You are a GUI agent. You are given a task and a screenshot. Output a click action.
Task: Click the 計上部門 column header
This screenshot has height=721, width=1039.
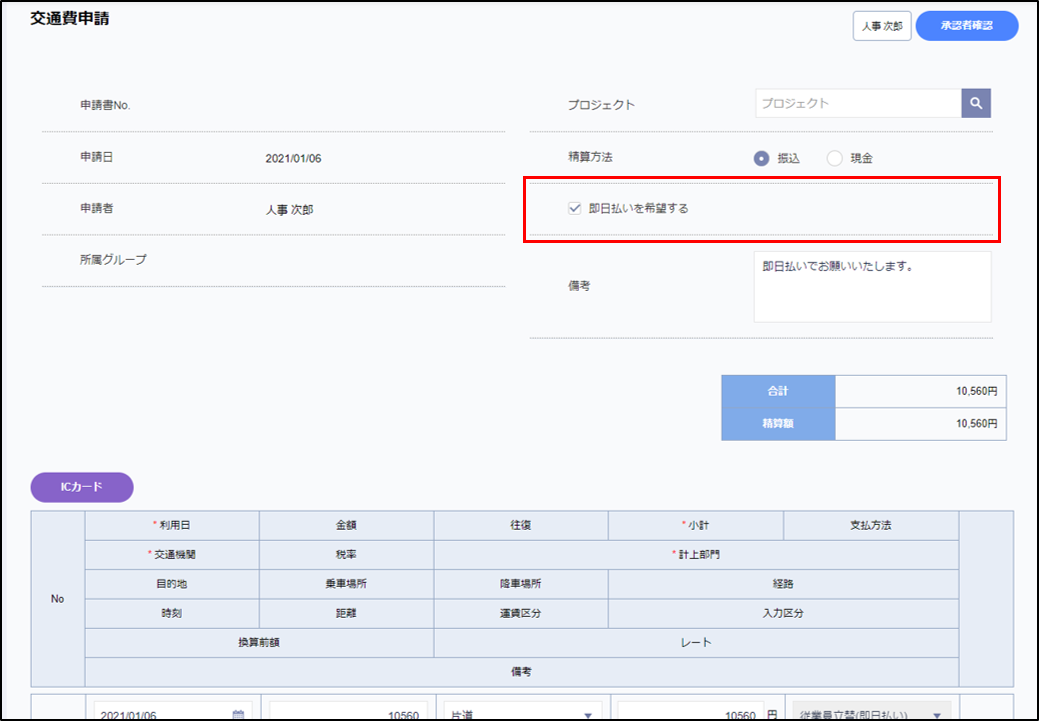pos(695,554)
